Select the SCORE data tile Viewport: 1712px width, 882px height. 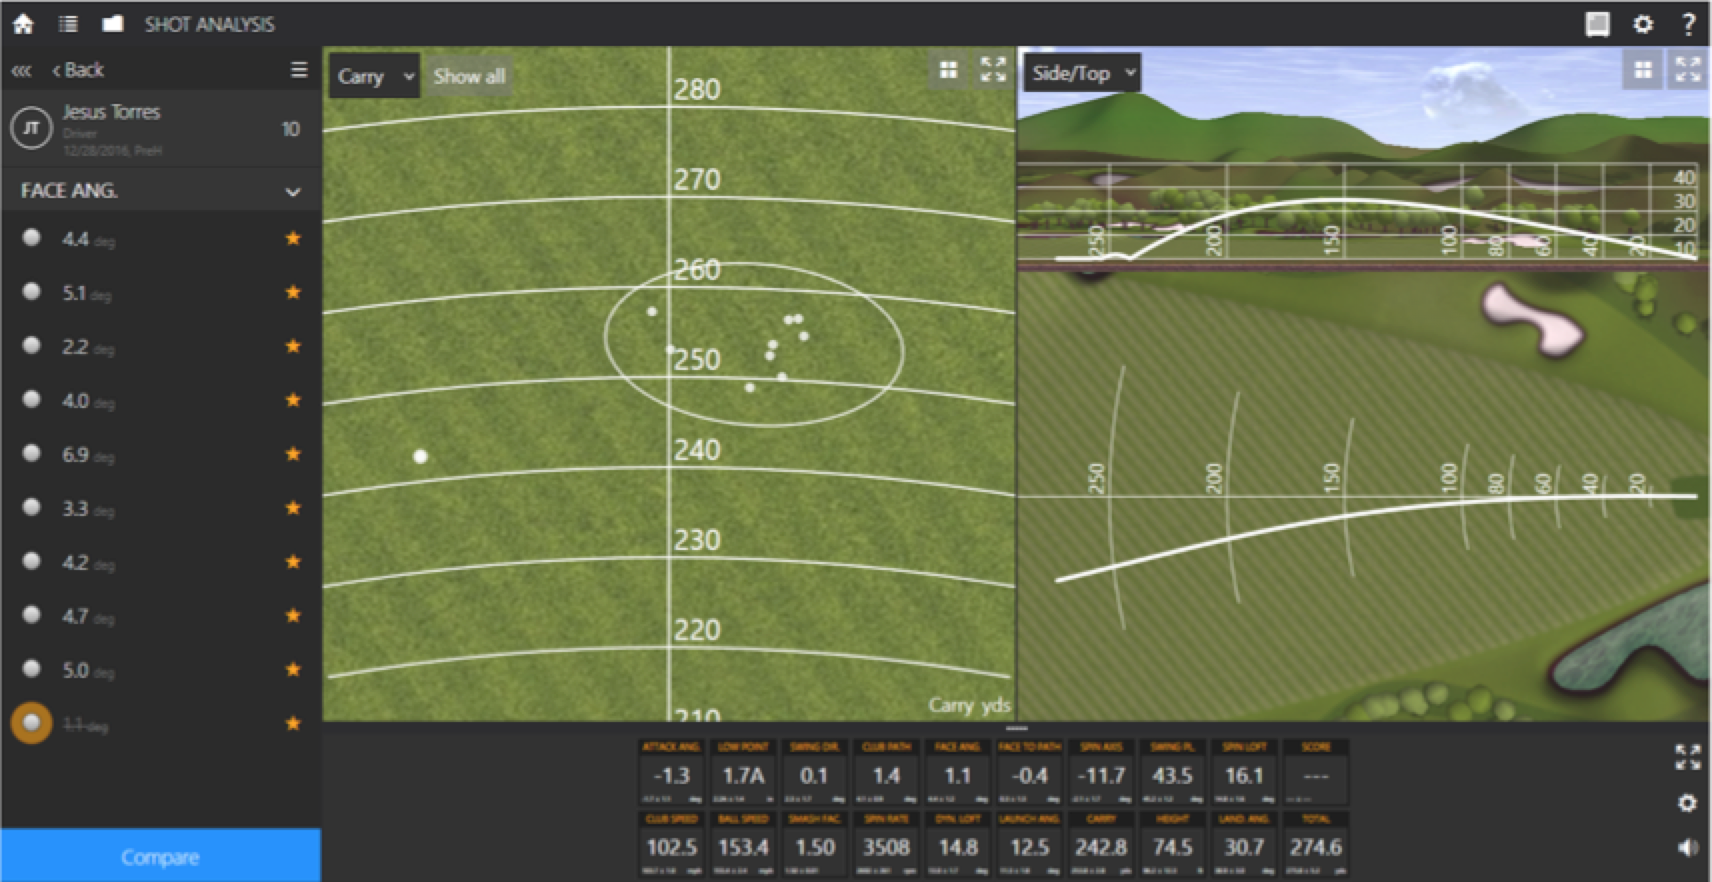(x=1316, y=772)
